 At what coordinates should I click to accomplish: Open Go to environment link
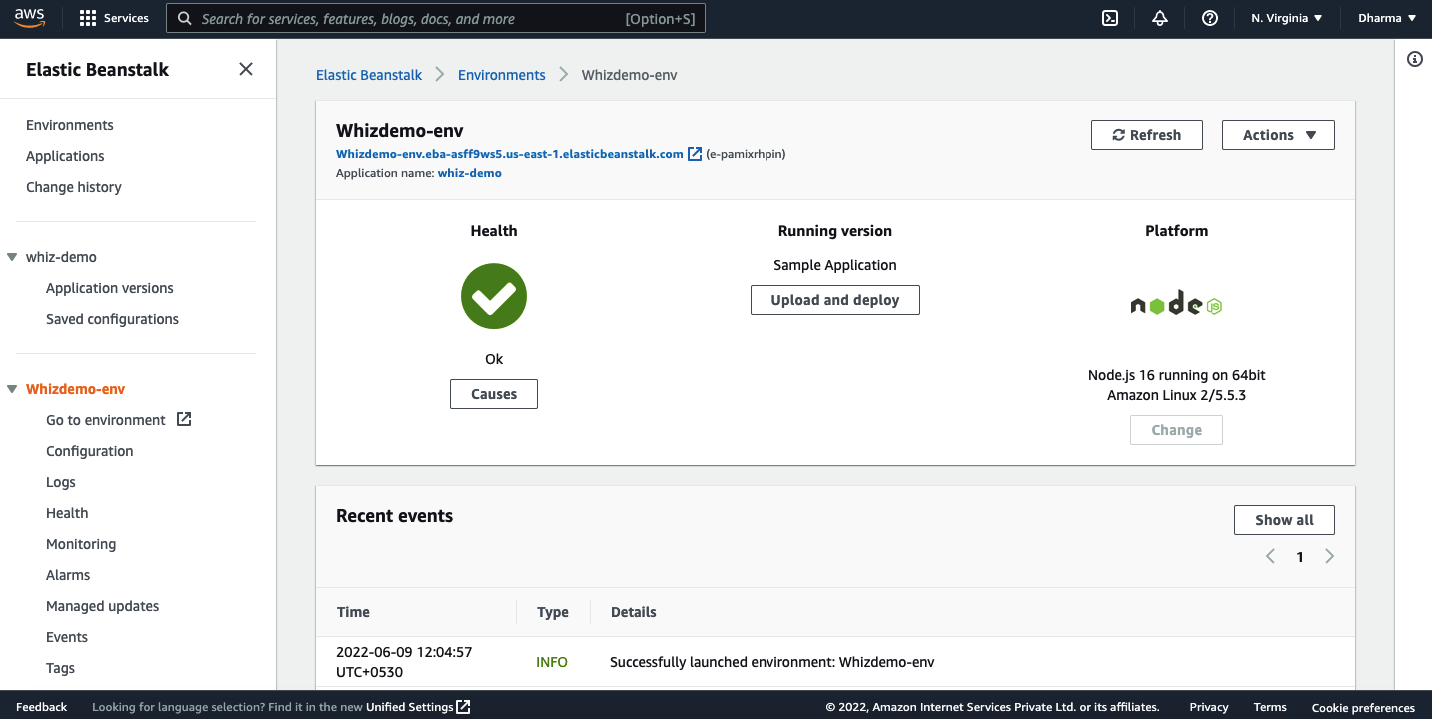(x=106, y=420)
